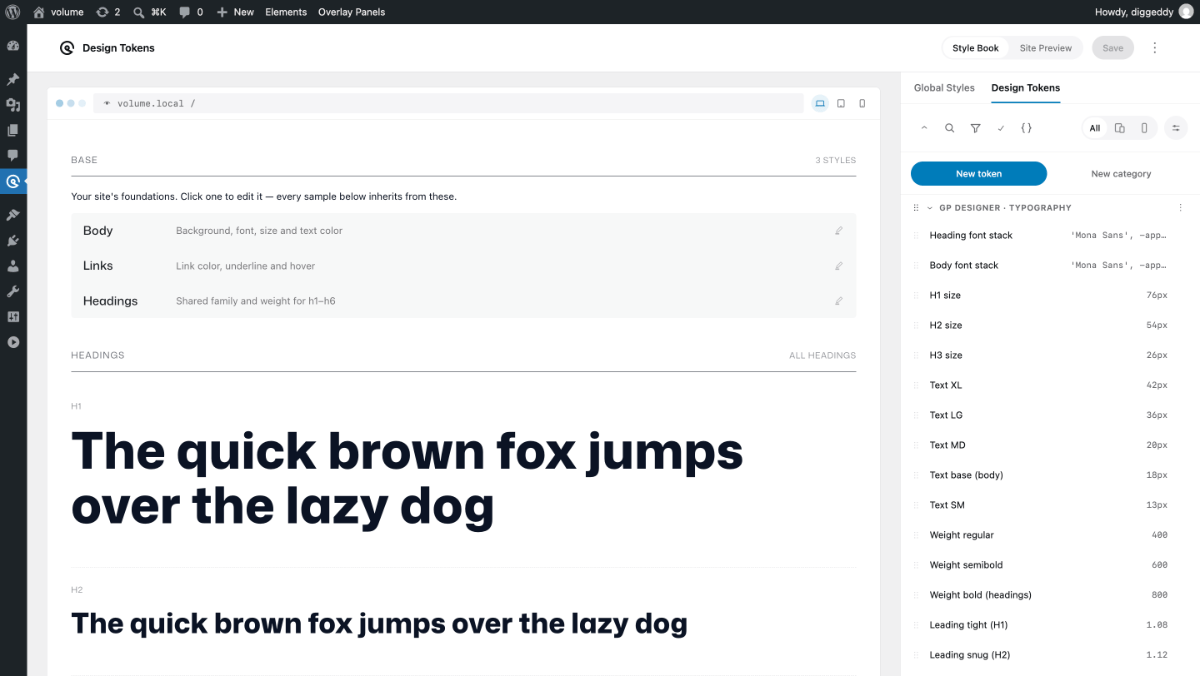This screenshot has width=1200, height=676.
Task: Click the play-circle icon in the sidebar
Action: [x=13, y=342]
